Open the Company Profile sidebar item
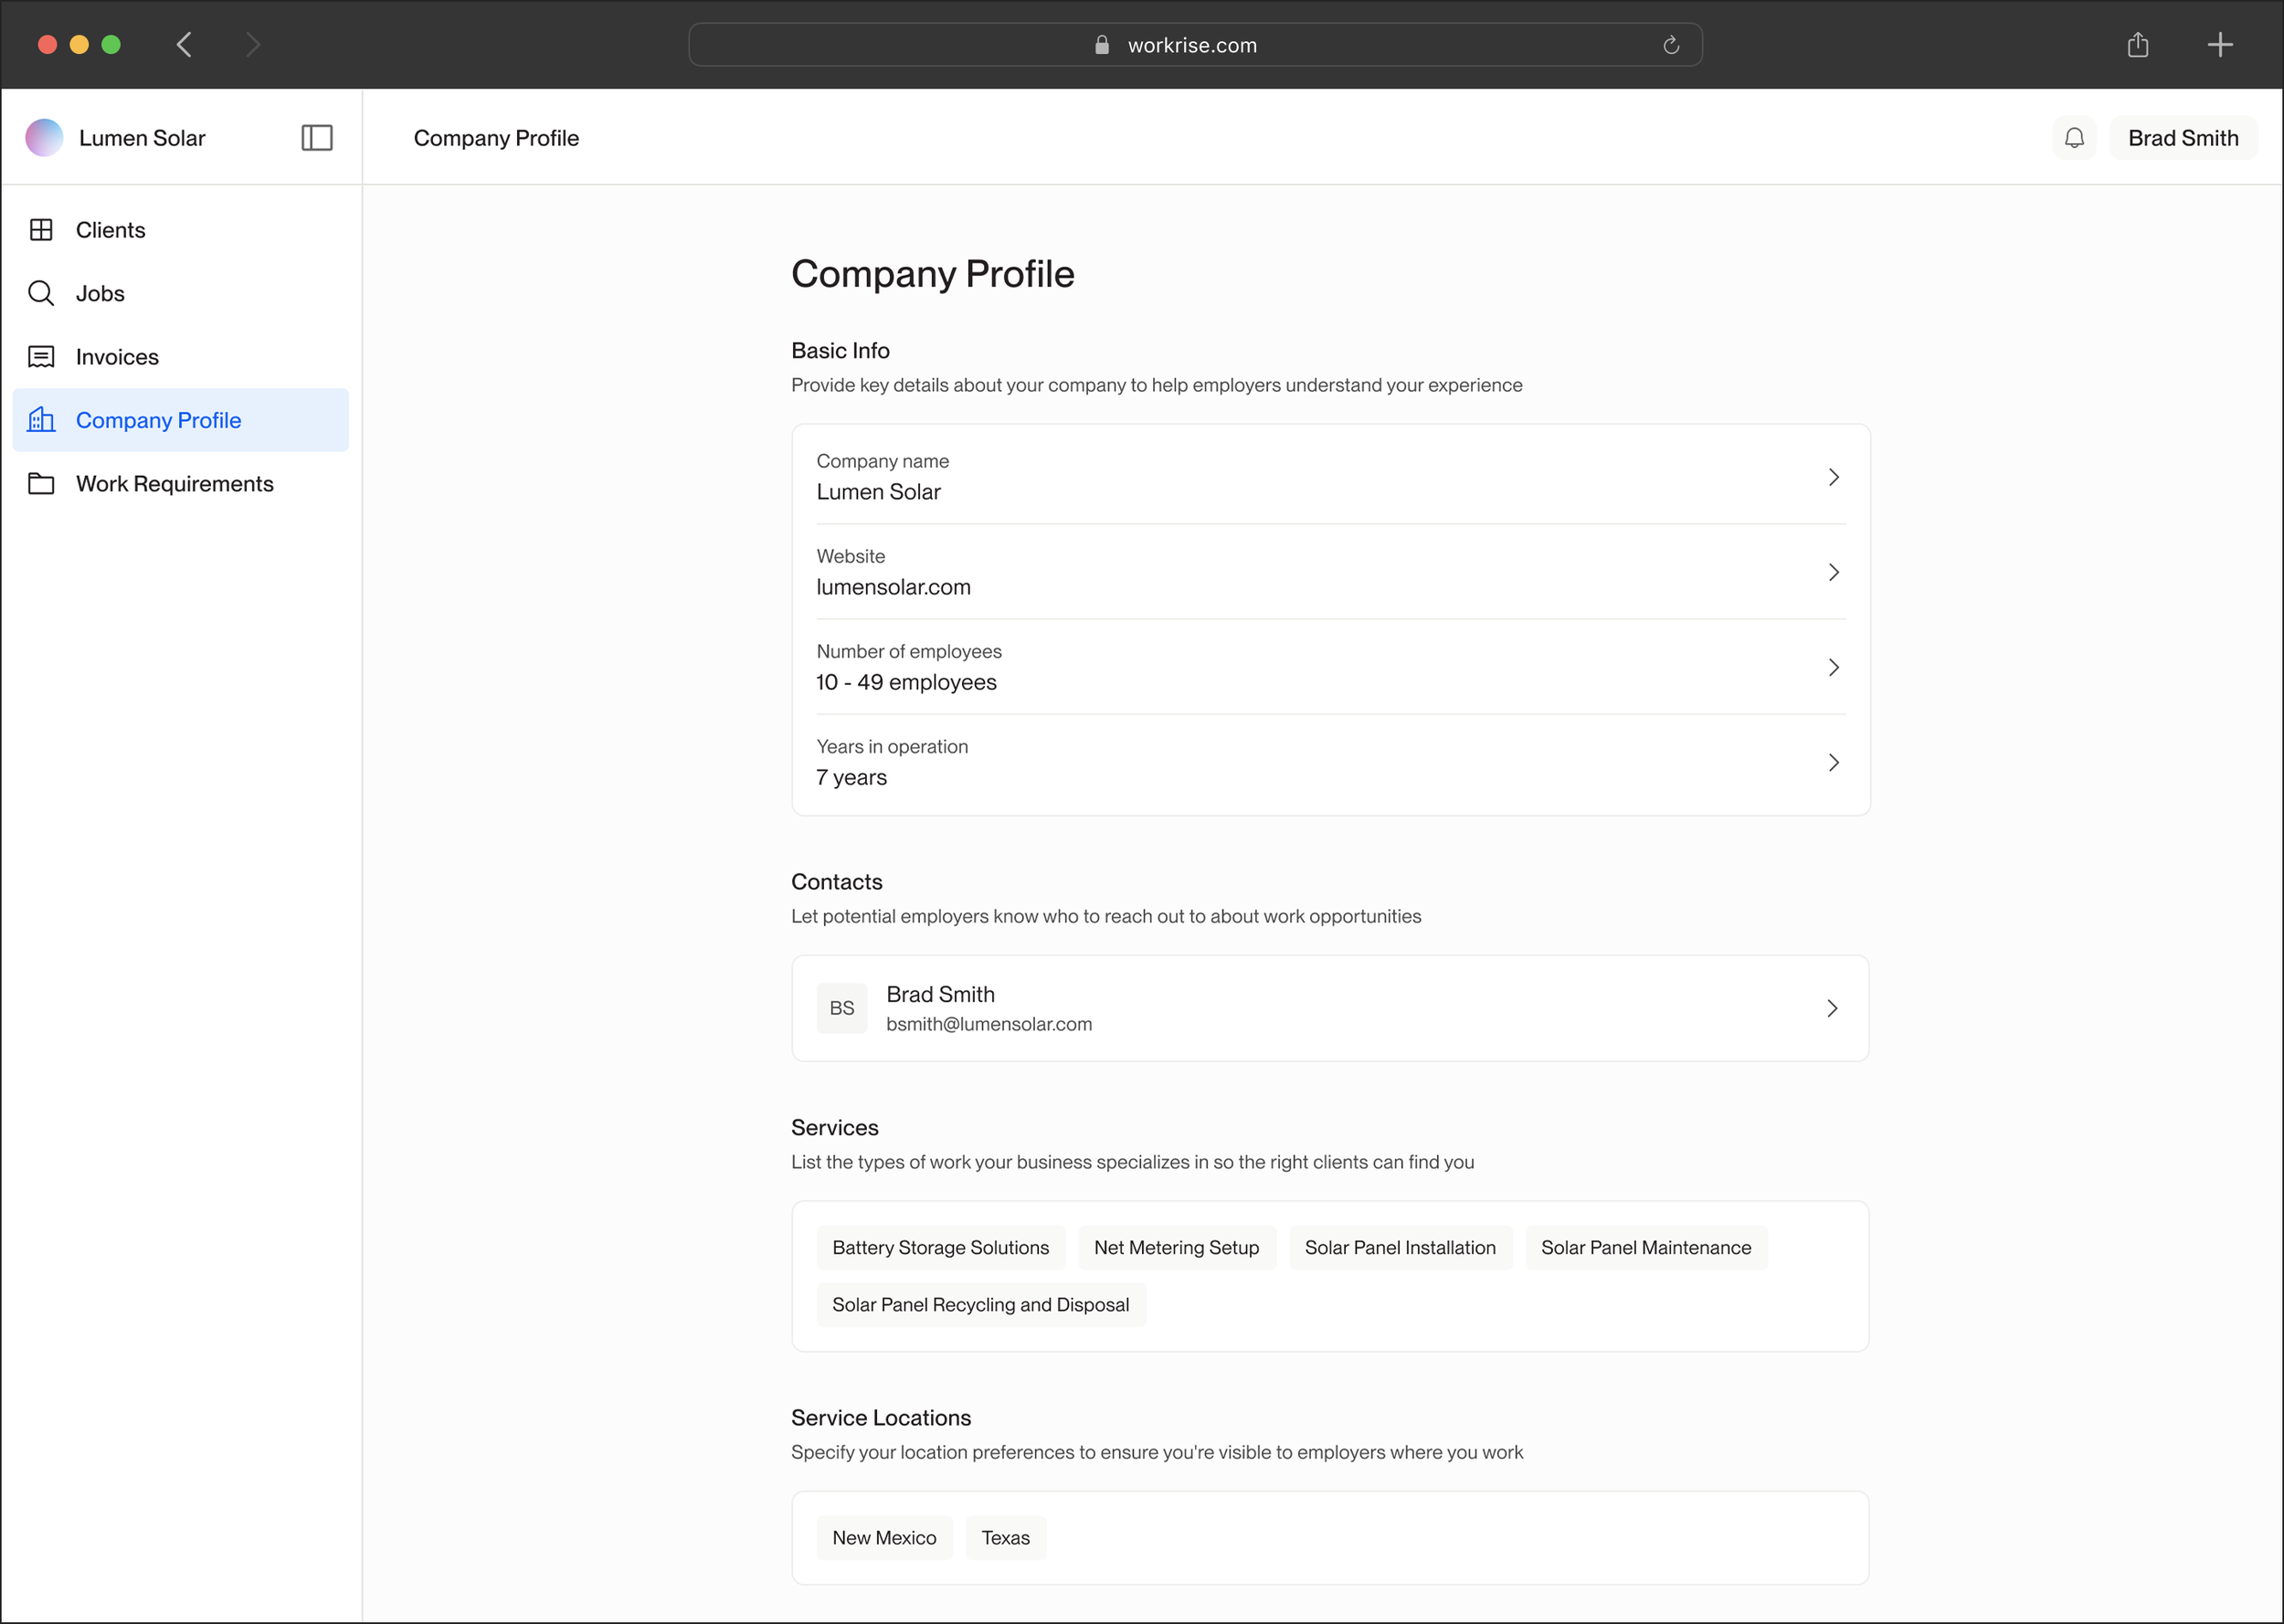 pos(159,420)
